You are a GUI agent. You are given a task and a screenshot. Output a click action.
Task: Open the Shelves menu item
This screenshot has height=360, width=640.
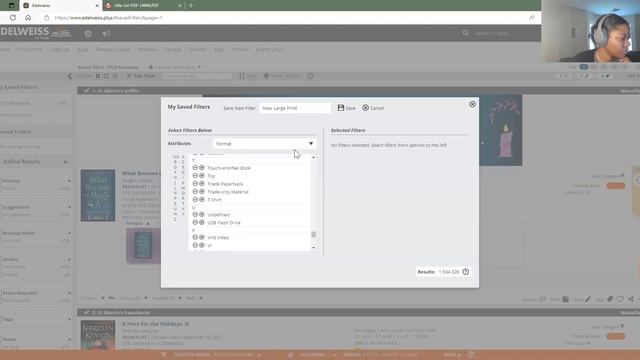197,49
